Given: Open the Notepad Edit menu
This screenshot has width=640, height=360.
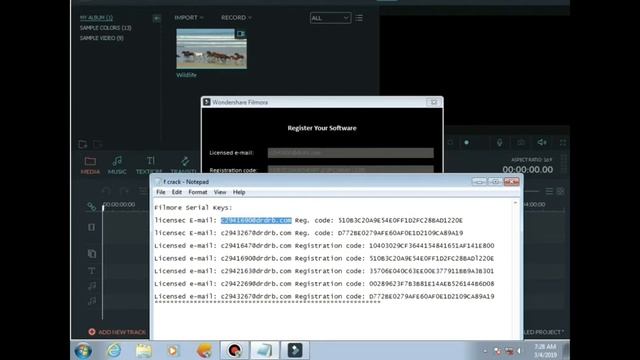Looking at the screenshot, I should 177,192.
